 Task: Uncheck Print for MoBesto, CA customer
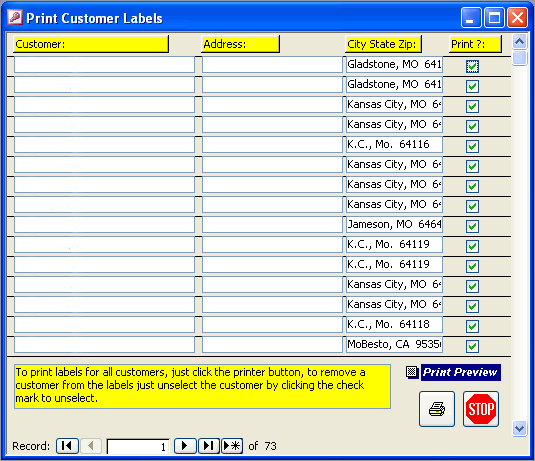(472, 346)
